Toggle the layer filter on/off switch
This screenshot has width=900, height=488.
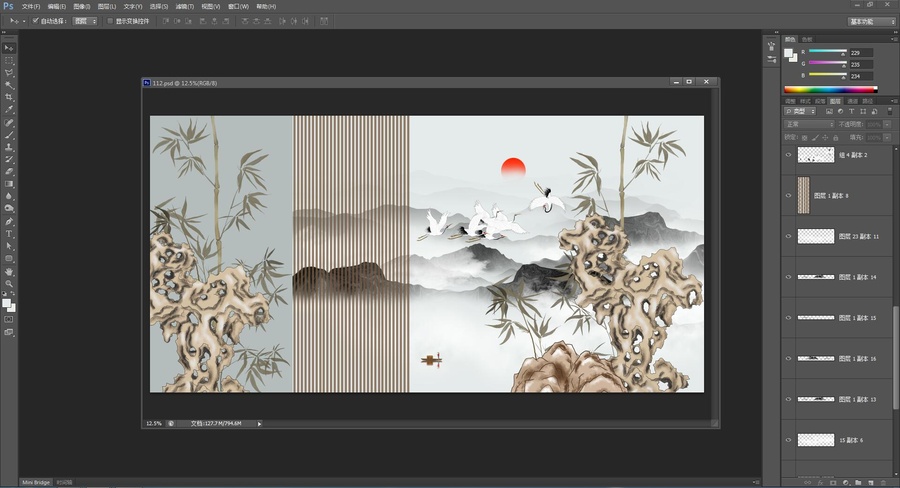tap(890, 111)
